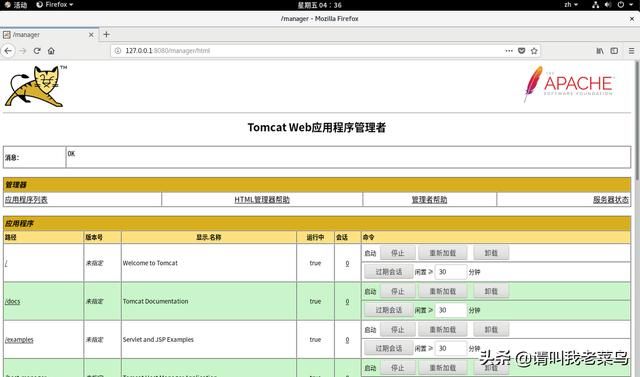The width and height of the screenshot is (640, 377).
Task: Click the Tomcat cat logo
Action: 36,86
